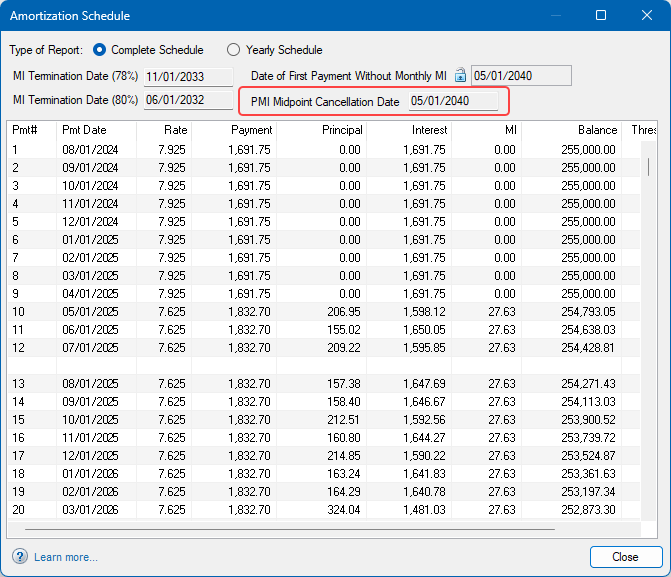671x577 pixels.
Task: Focus the MI Termination Date (80%) field
Action: [188, 100]
